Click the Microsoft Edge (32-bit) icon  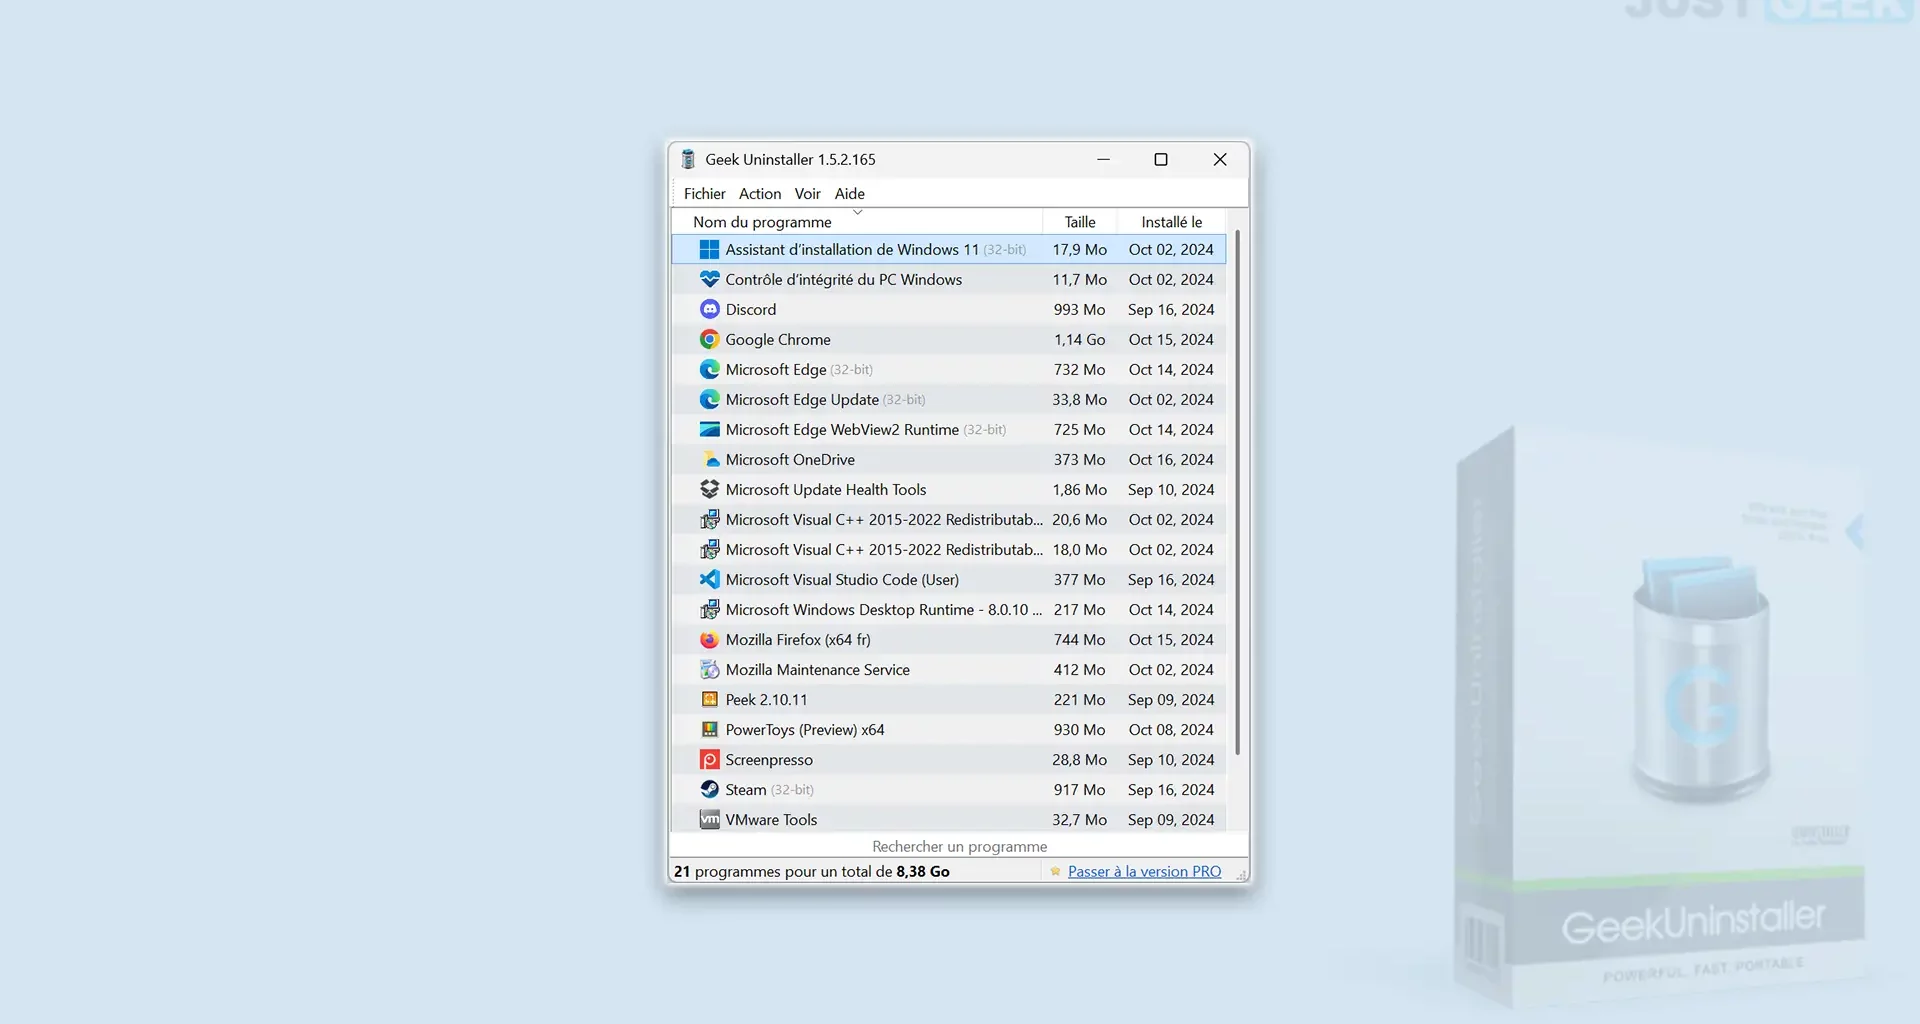[709, 369]
